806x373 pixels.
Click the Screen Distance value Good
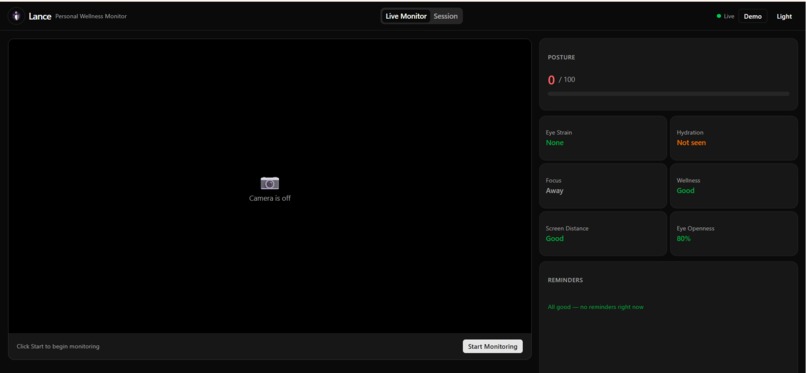point(555,238)
